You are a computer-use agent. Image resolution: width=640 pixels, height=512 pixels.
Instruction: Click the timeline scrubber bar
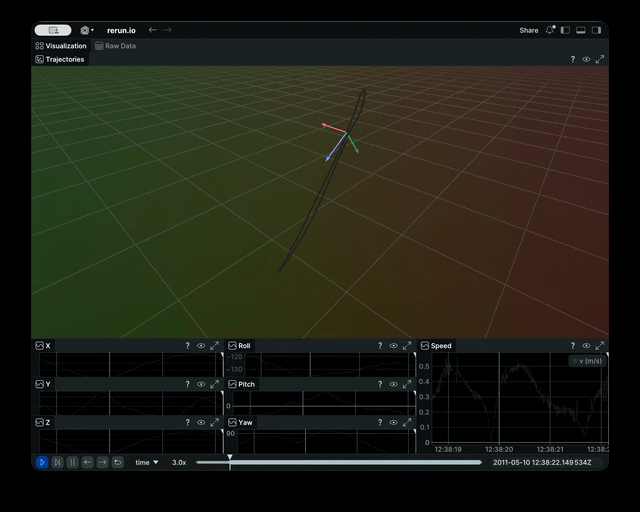click(x=340, y=462)
